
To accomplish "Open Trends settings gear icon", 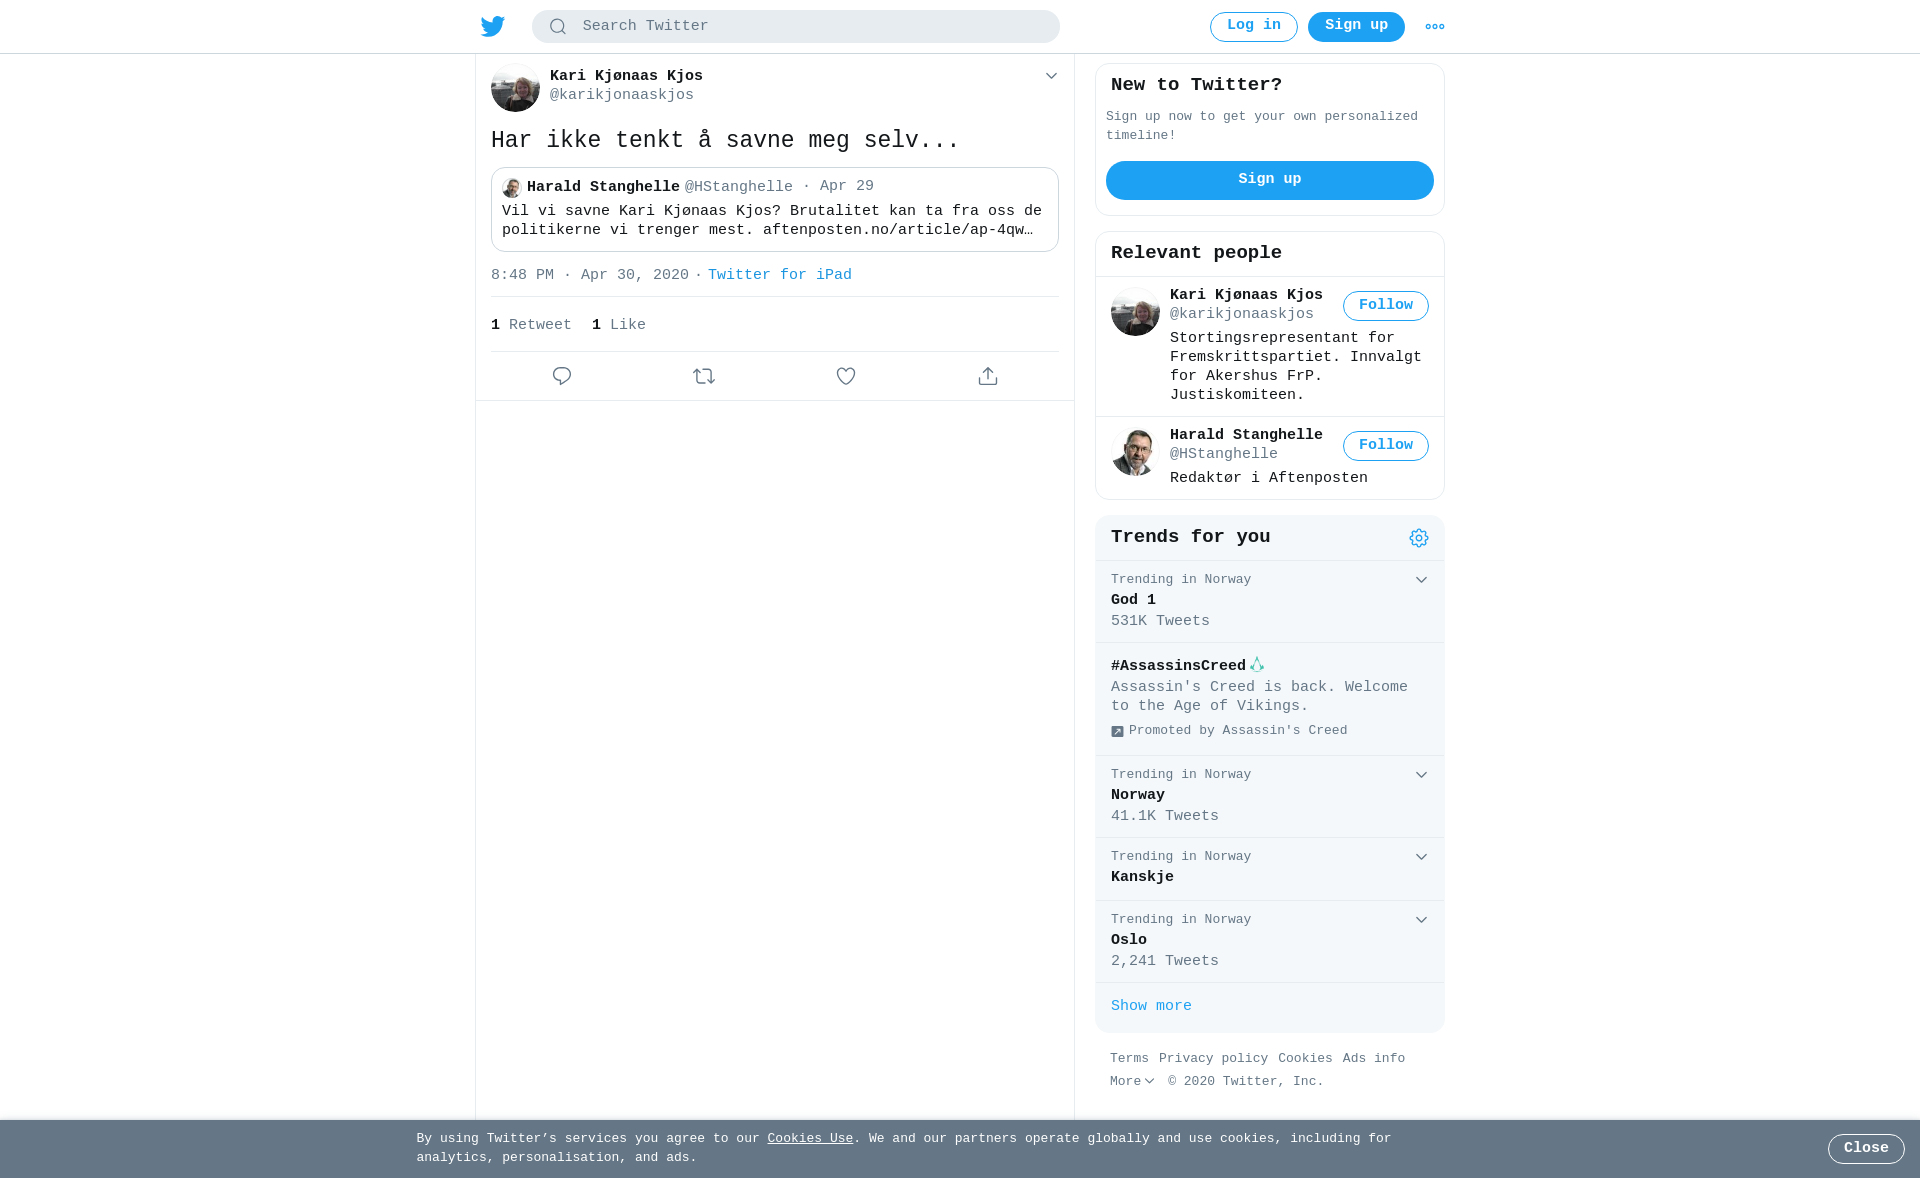I will point(1419,538).
